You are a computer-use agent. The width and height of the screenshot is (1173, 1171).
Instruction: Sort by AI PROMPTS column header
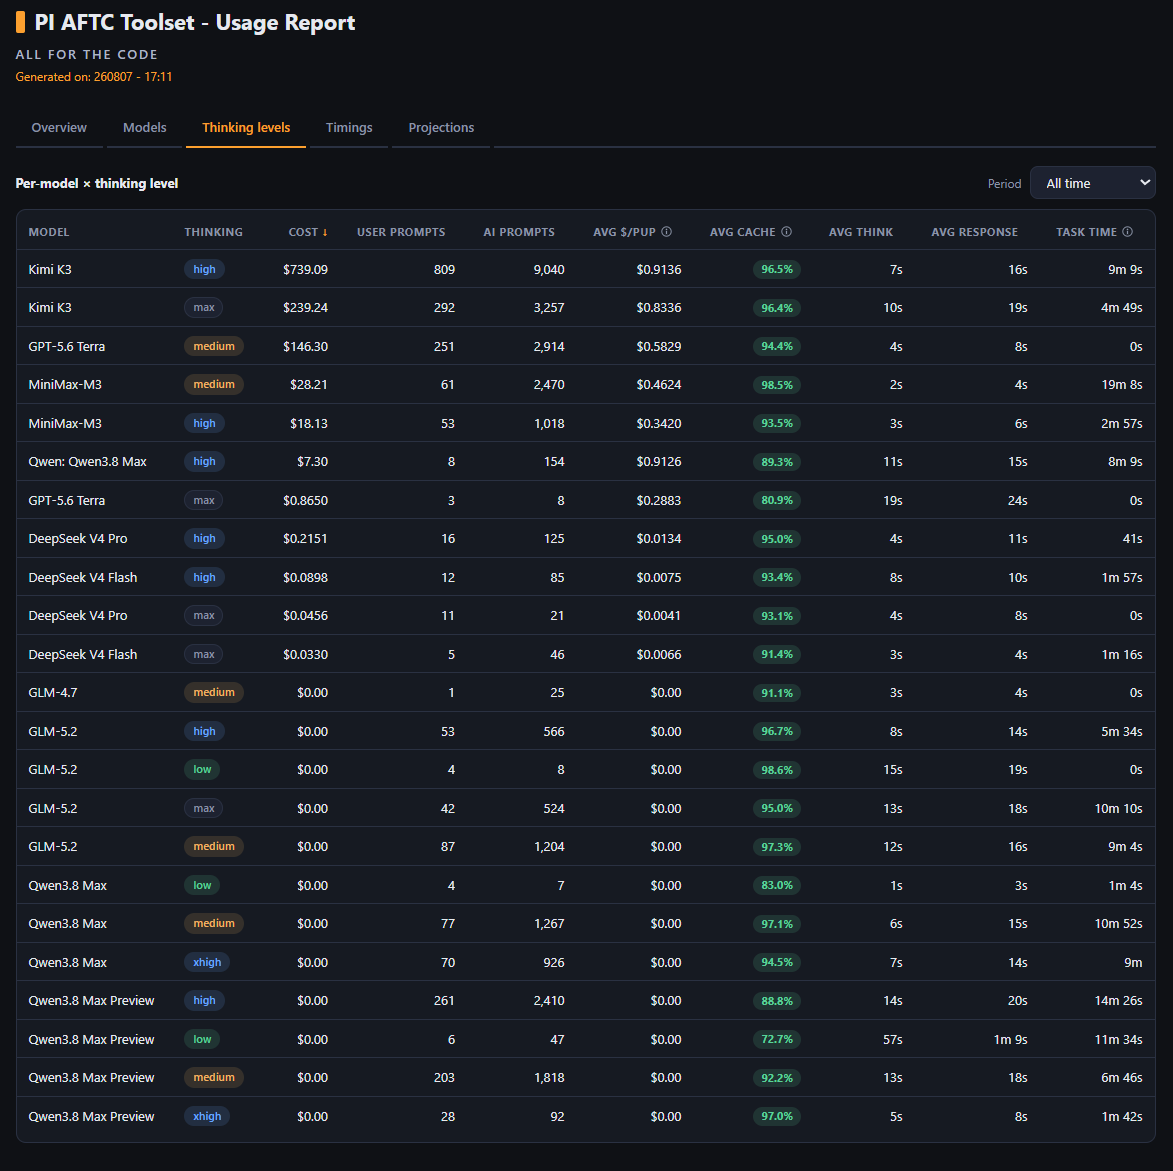pos(519,232)
